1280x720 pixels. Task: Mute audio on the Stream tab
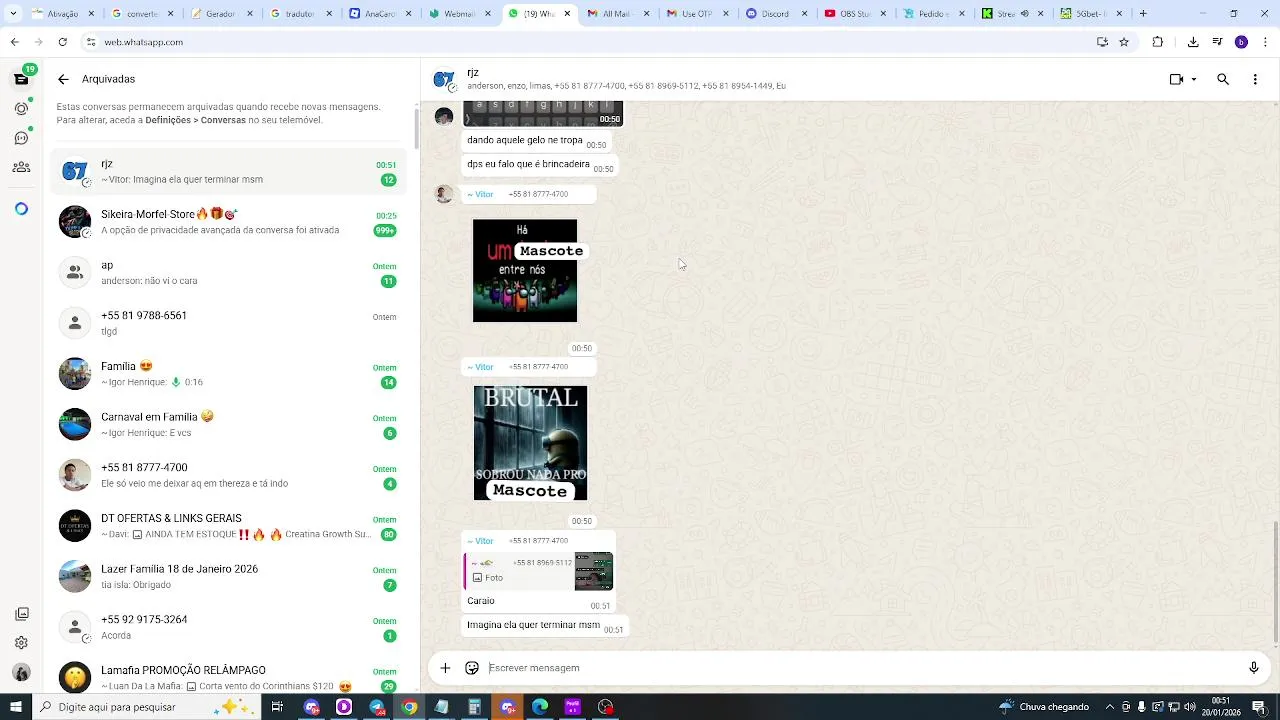(1024, 14)
